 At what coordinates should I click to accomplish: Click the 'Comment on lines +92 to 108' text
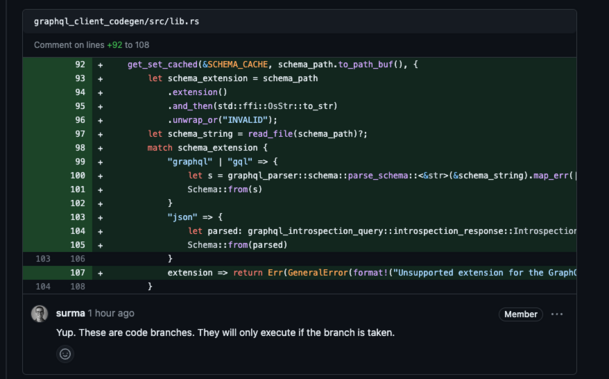point(92,45)
